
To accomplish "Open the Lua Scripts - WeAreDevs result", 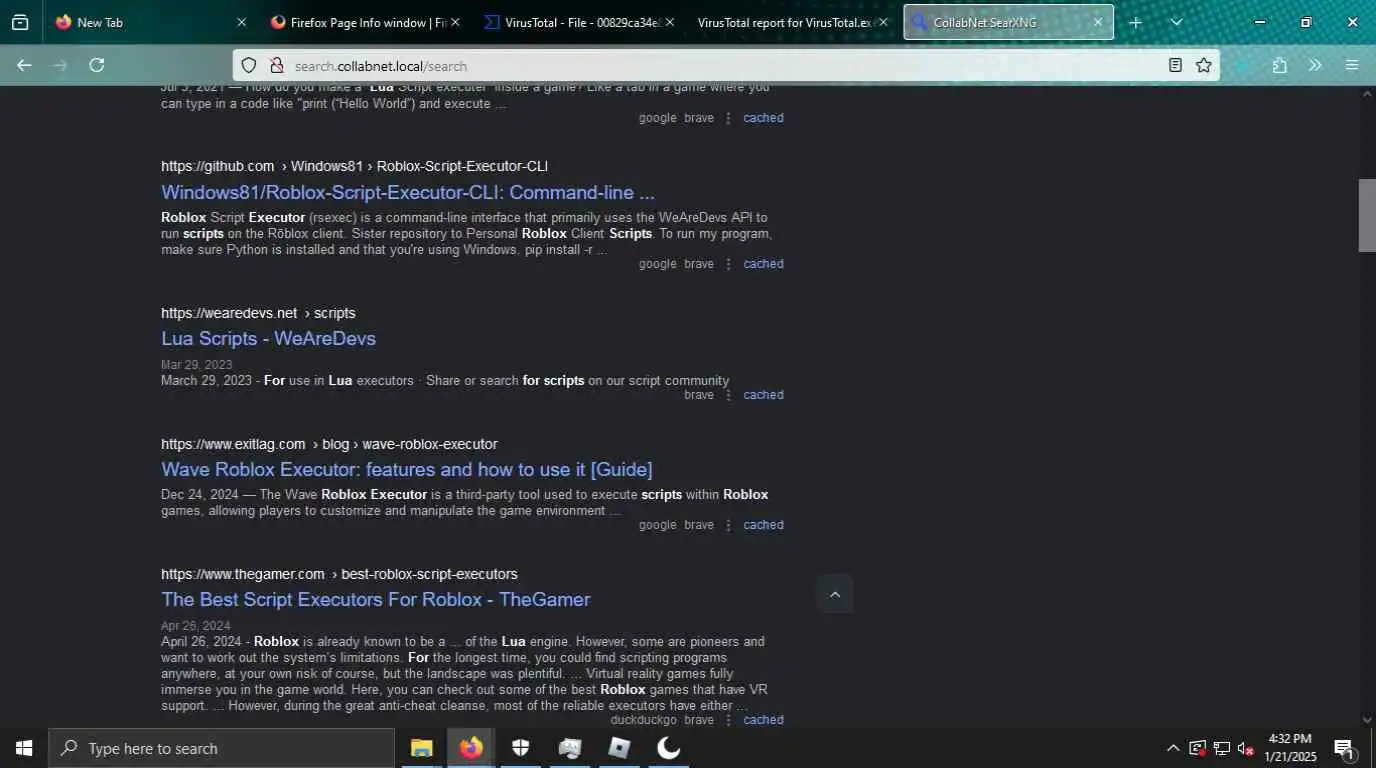I will [x=268, y=339].
